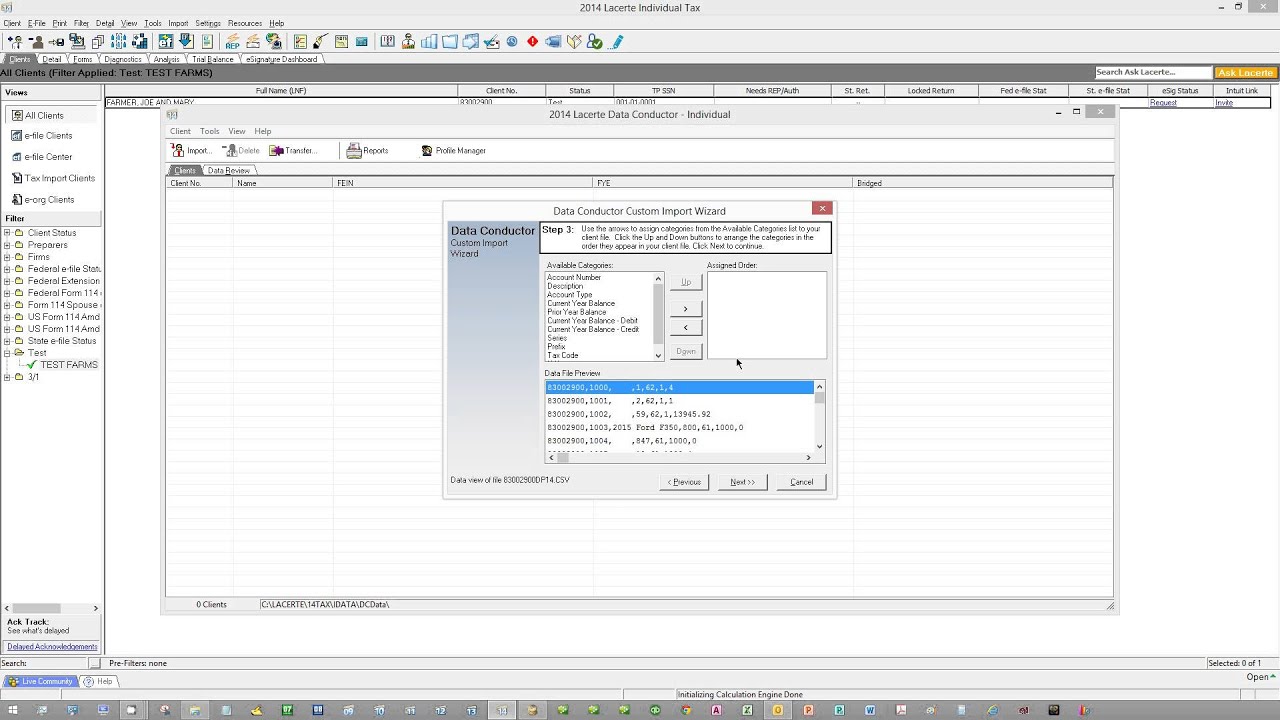Click the e-file 'ef' toolbar icon

[x=165, y=42]
